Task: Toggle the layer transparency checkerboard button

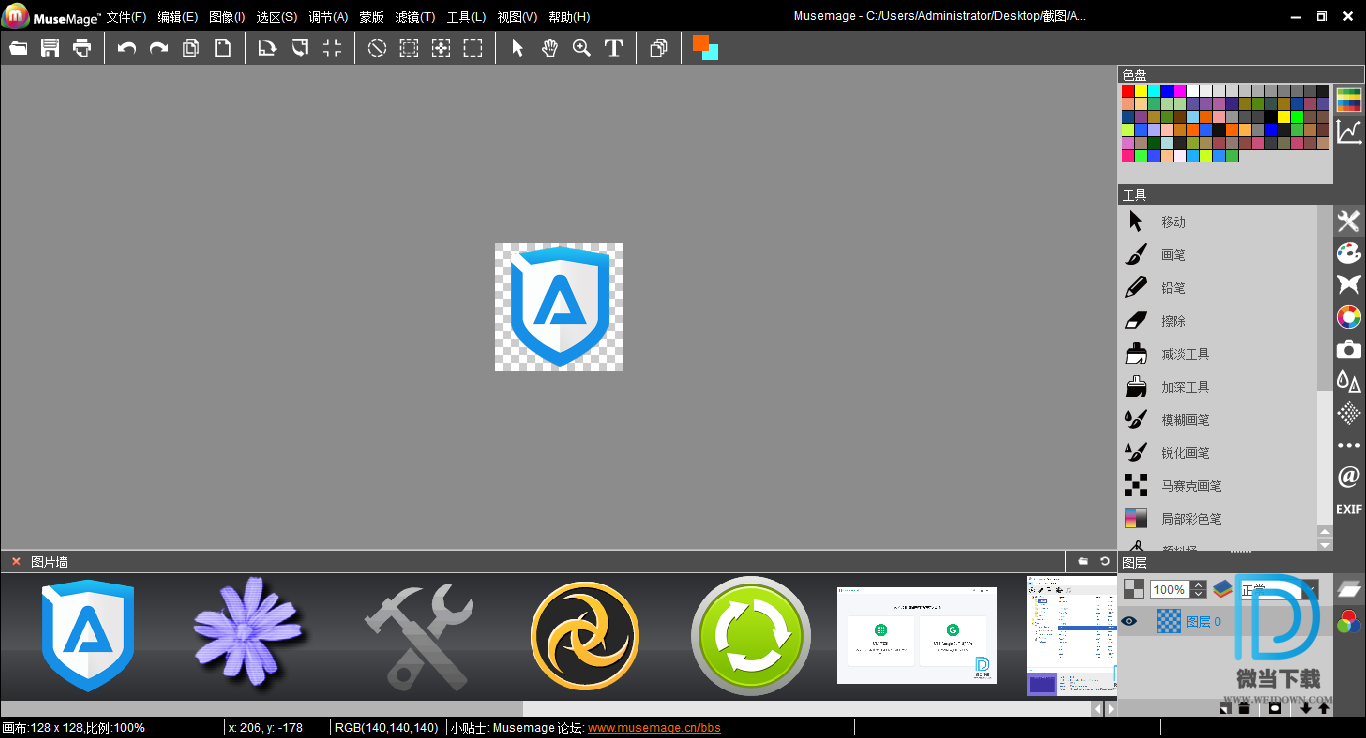Action: coord(1134,589)
